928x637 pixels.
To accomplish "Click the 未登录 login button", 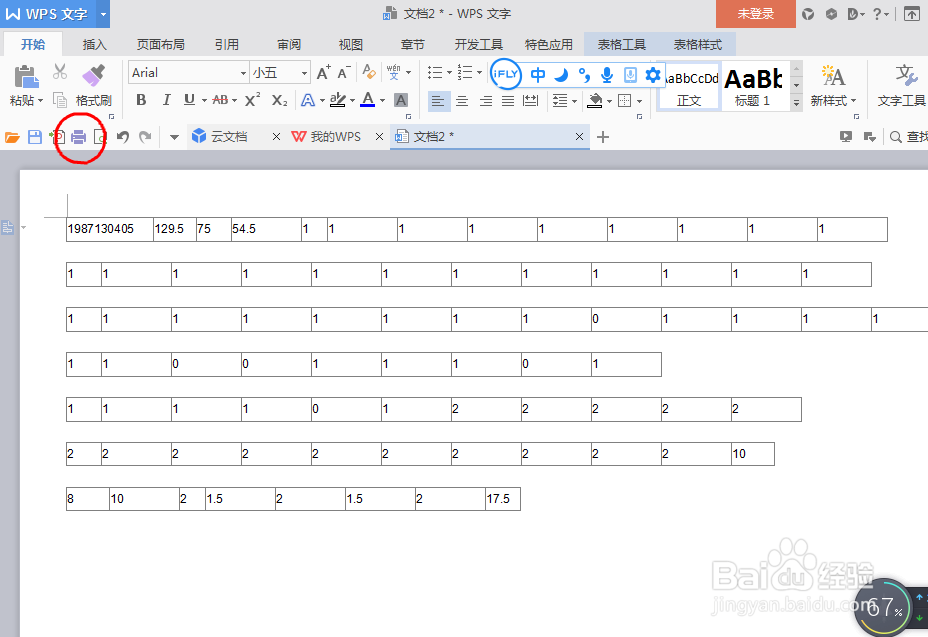I will pos(755,14).
